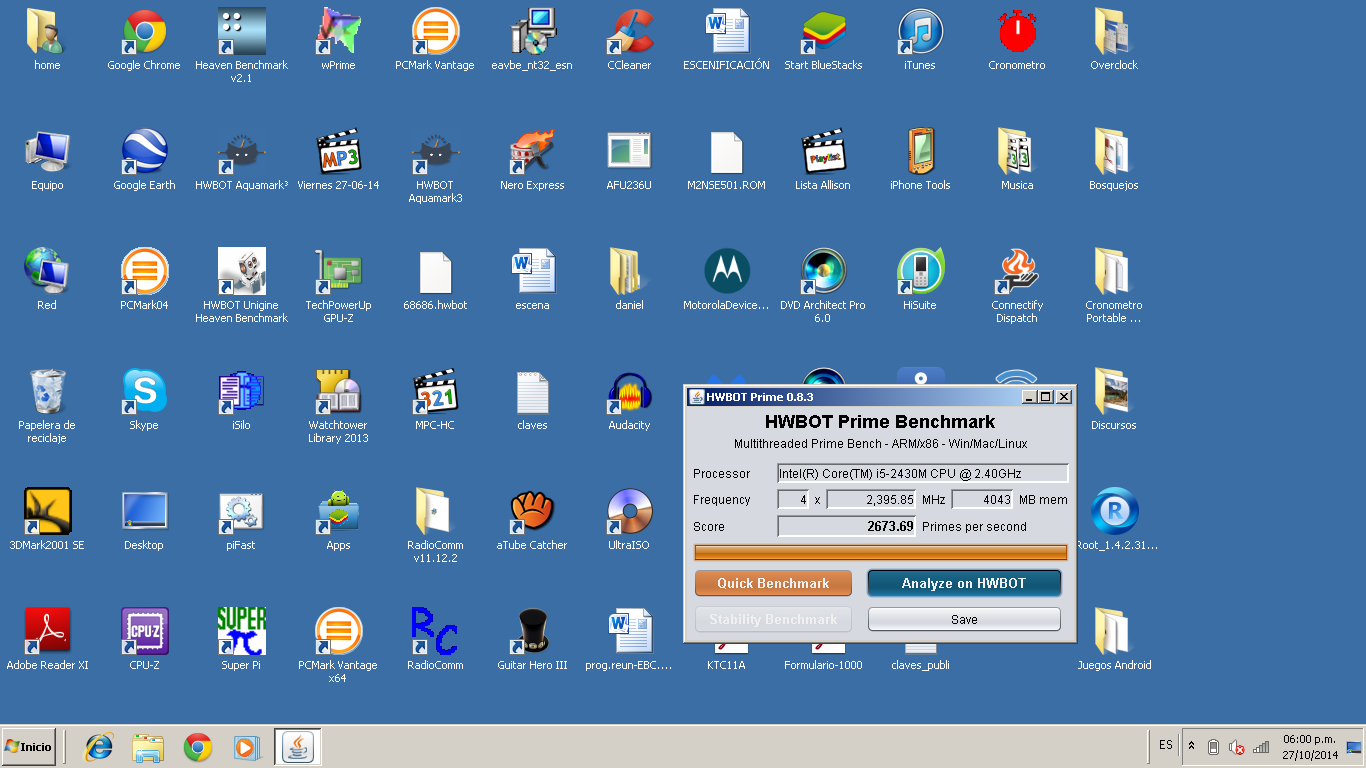Screen dimensions: 1366x768
Task: Open the network signal tray icon
Action: click(1260, 747)
